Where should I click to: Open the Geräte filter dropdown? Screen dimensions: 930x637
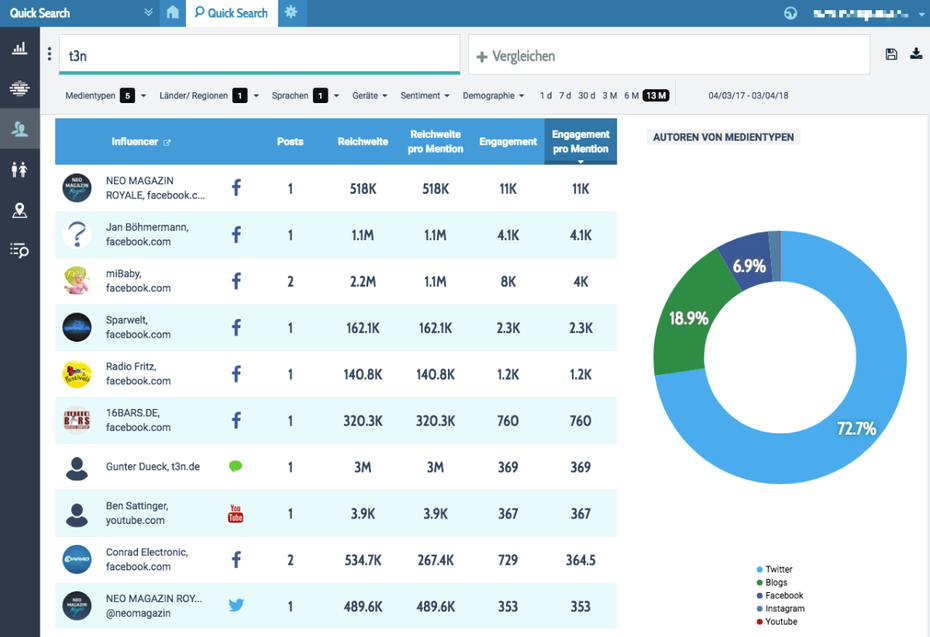(370, 95)
